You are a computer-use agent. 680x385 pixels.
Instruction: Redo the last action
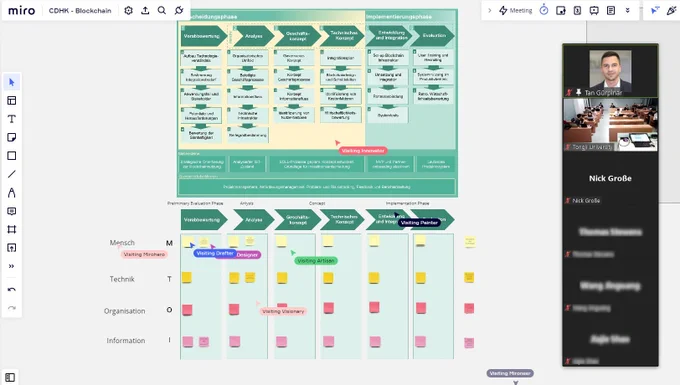(x=12, y=308)
